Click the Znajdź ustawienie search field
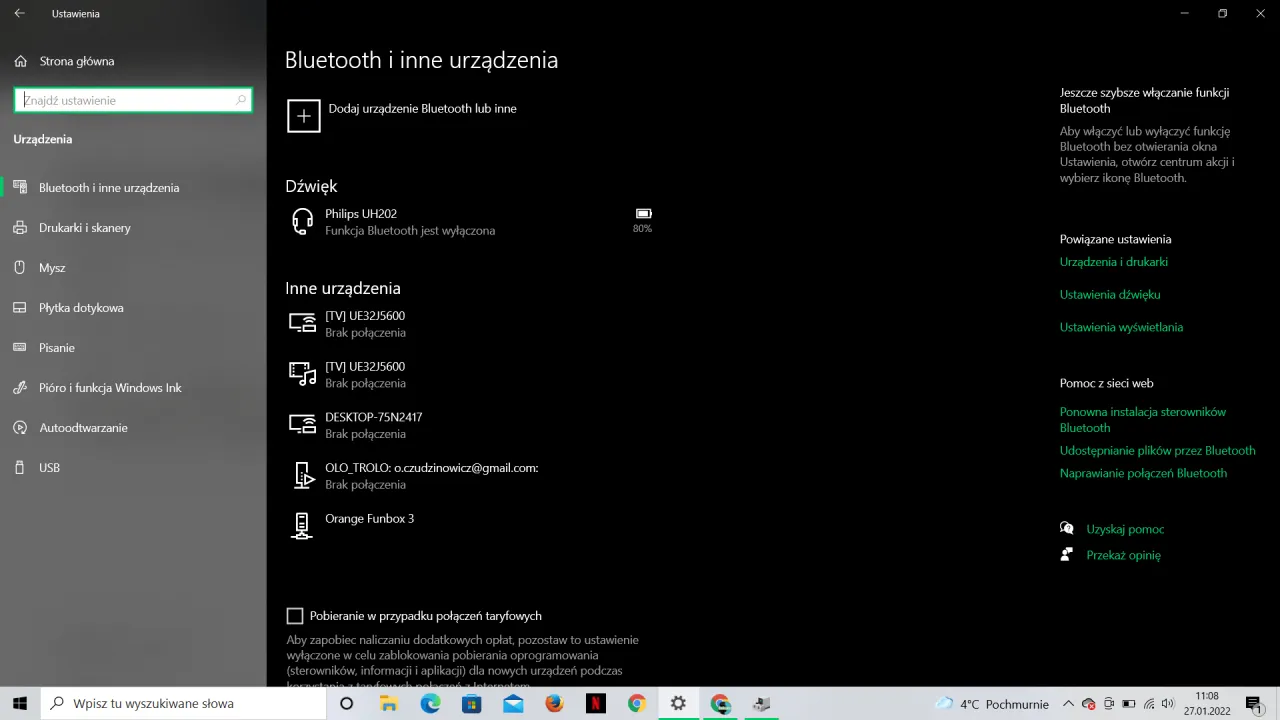1280x720 pixels. [x=133, y=100]
